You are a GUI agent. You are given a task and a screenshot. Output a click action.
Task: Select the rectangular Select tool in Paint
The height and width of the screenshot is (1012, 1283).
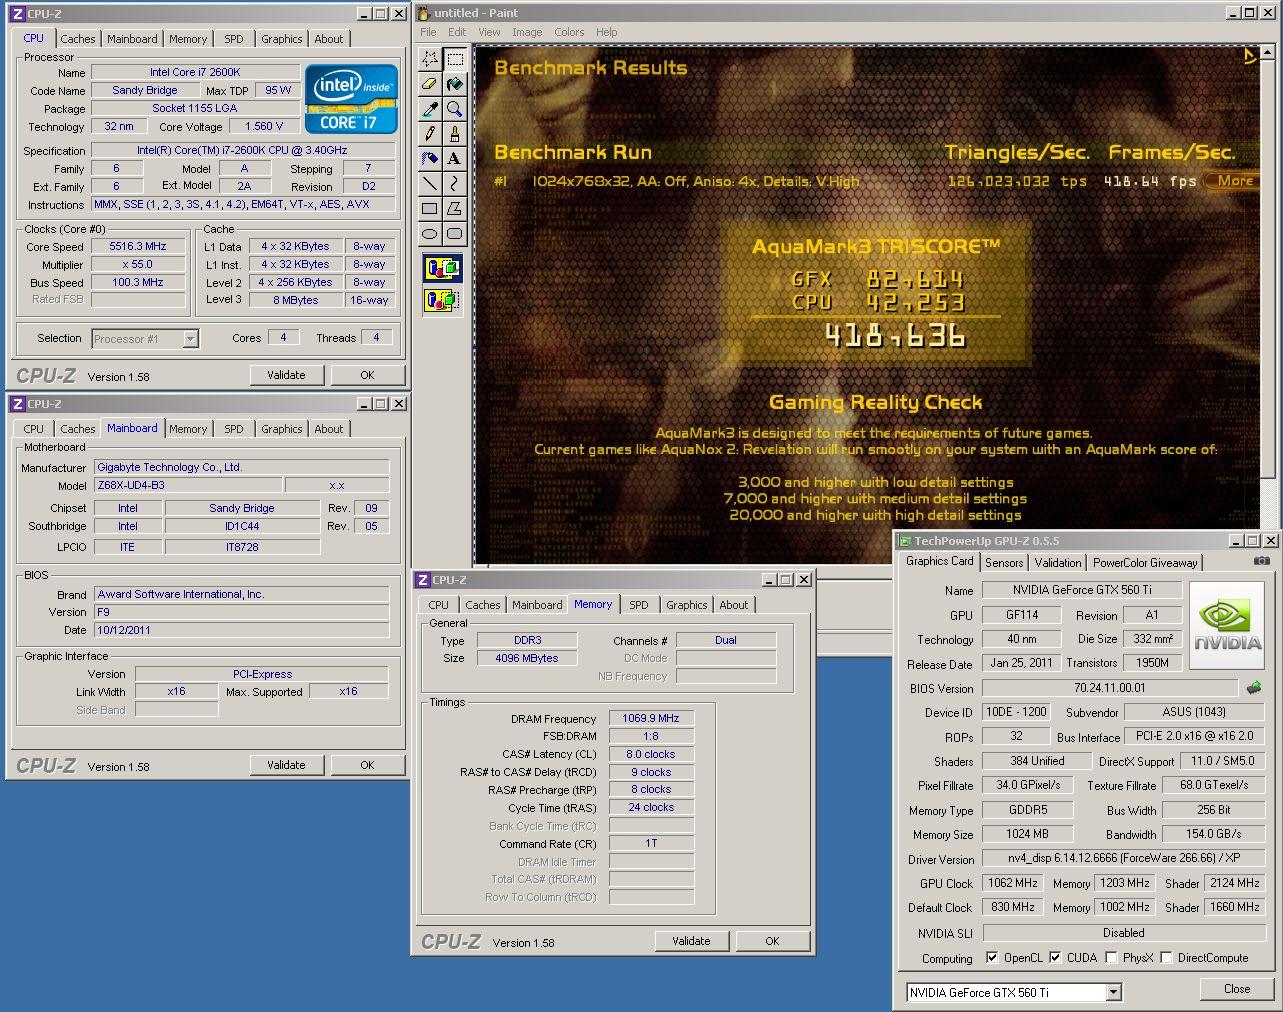455,59
